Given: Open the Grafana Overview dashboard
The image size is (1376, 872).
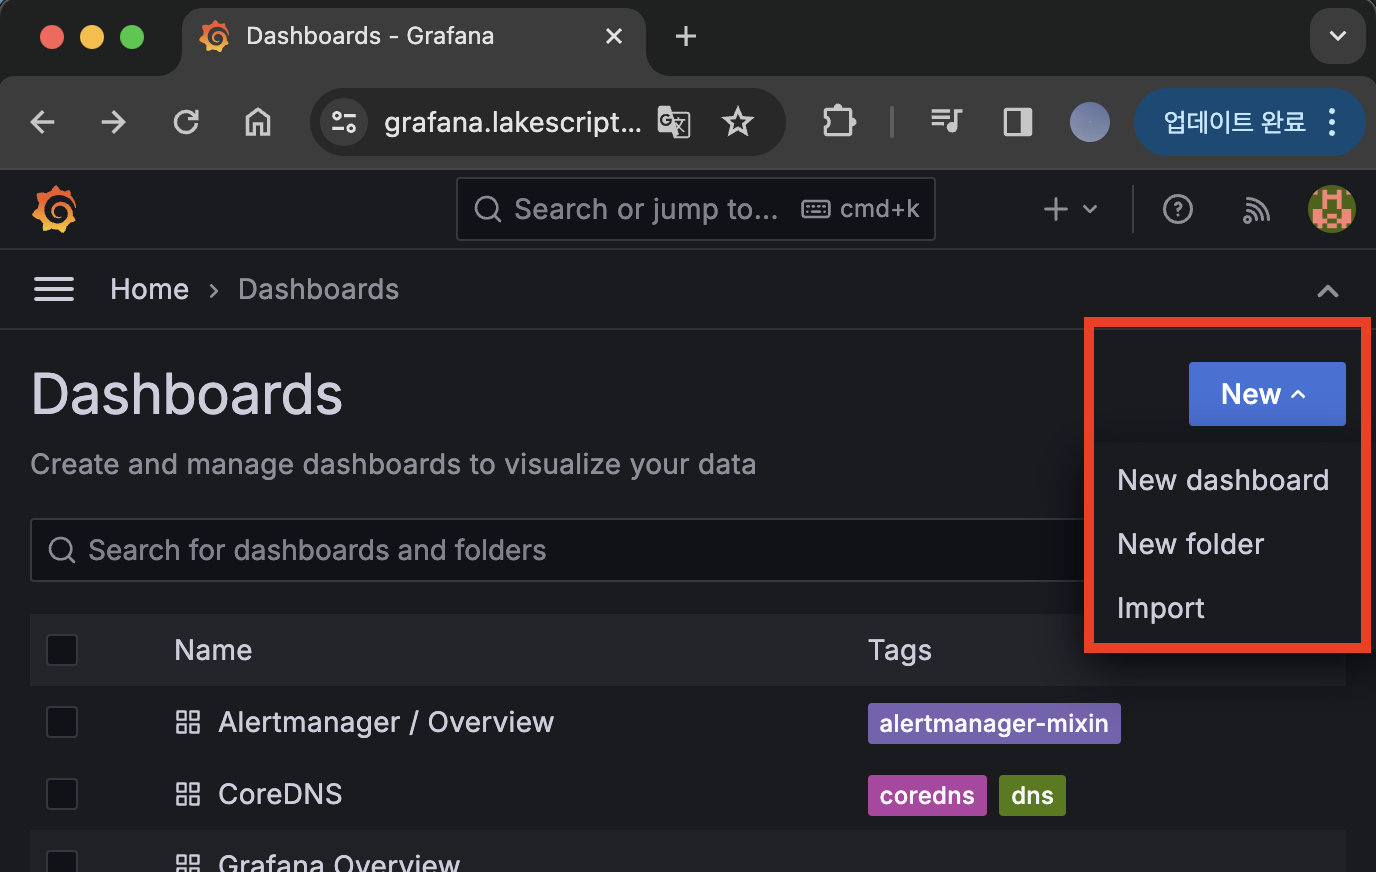Looking at the screenshot, I should [339, 862].
